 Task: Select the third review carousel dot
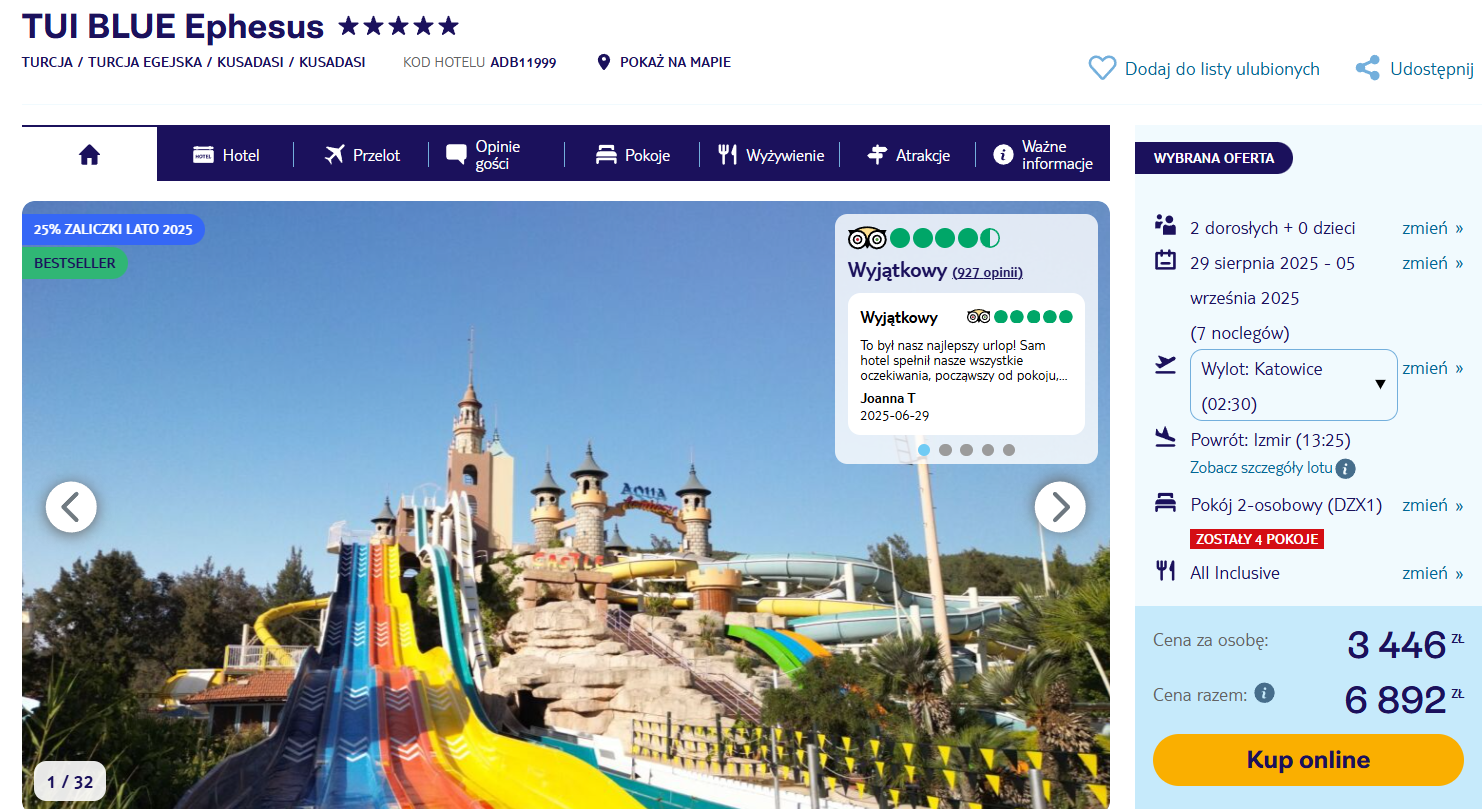pos(966,450)
